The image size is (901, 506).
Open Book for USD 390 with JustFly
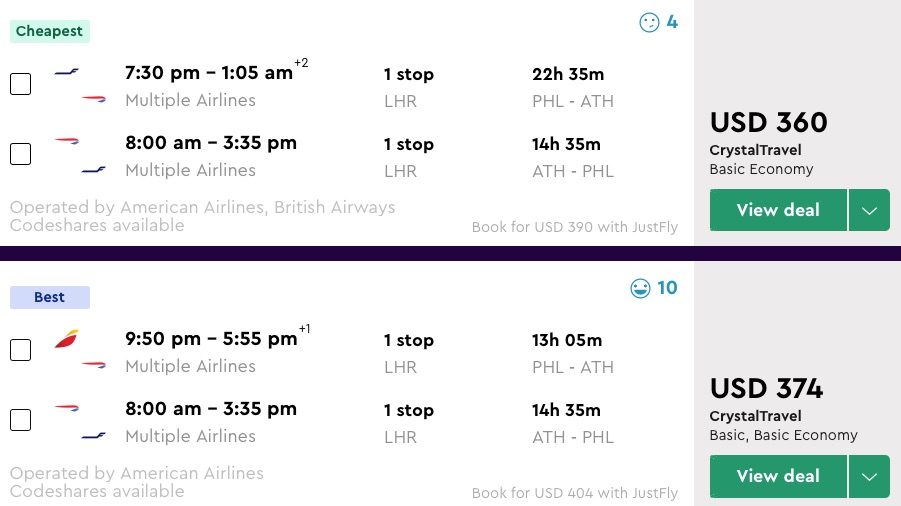pos(574,227)
